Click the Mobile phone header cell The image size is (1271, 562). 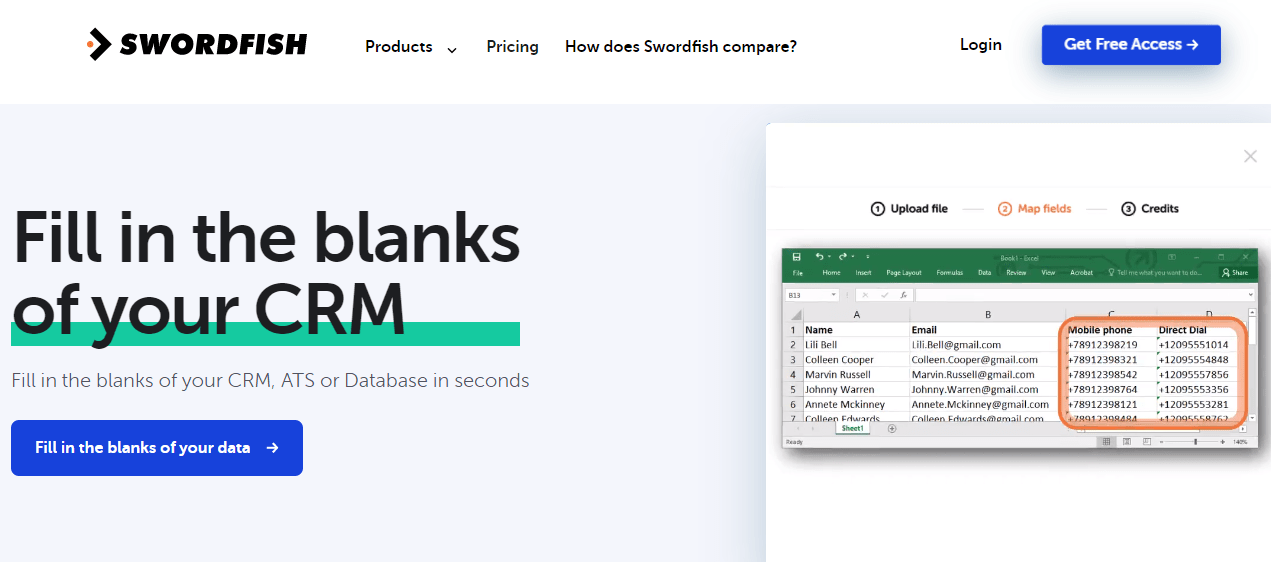coord(1110,330)
